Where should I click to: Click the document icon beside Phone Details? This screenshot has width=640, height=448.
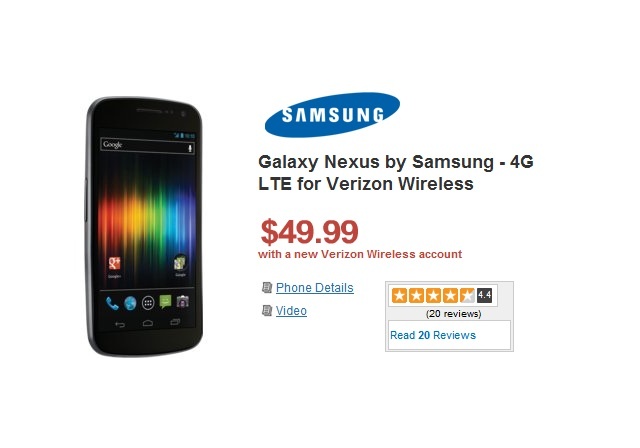267,288
